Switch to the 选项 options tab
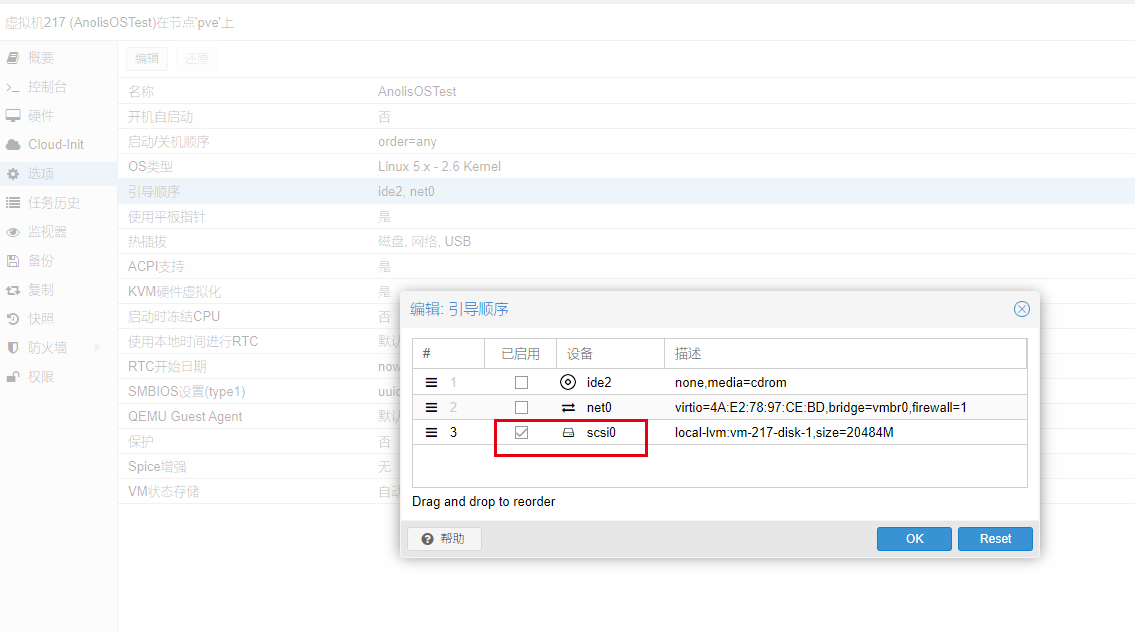Viewport: 1135px width, 632px height. 41,172
